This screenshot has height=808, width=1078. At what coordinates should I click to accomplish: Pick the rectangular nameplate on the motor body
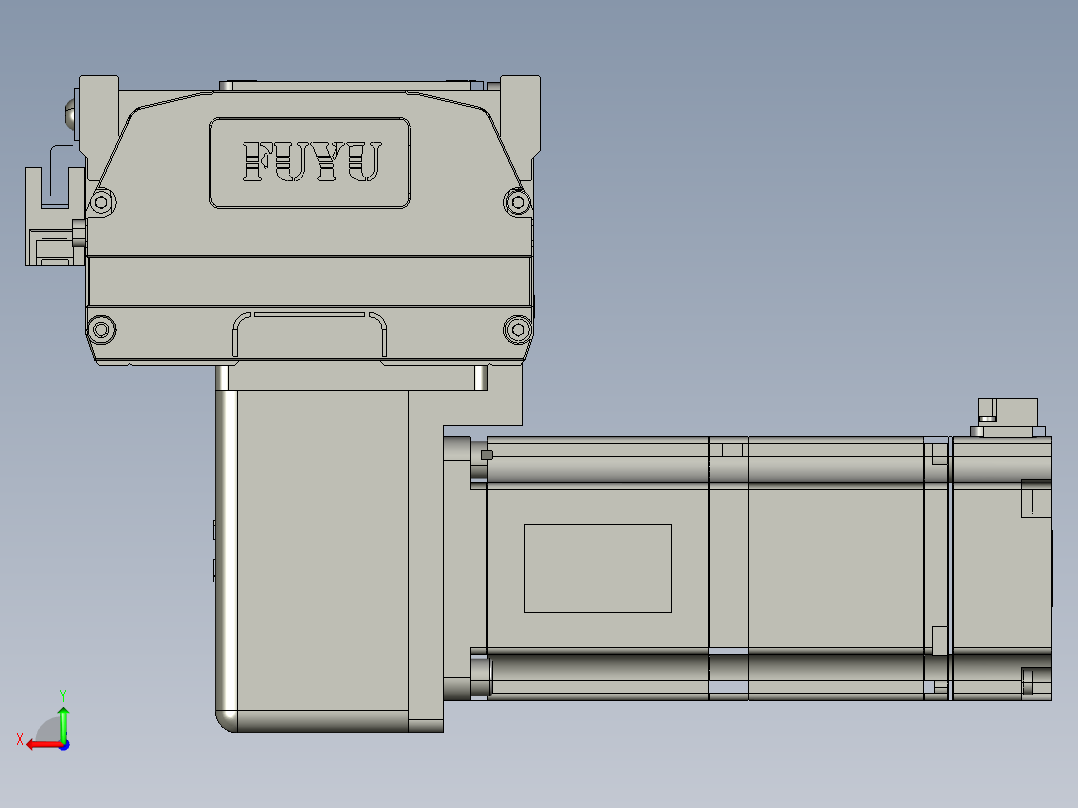tap(597, 568)
